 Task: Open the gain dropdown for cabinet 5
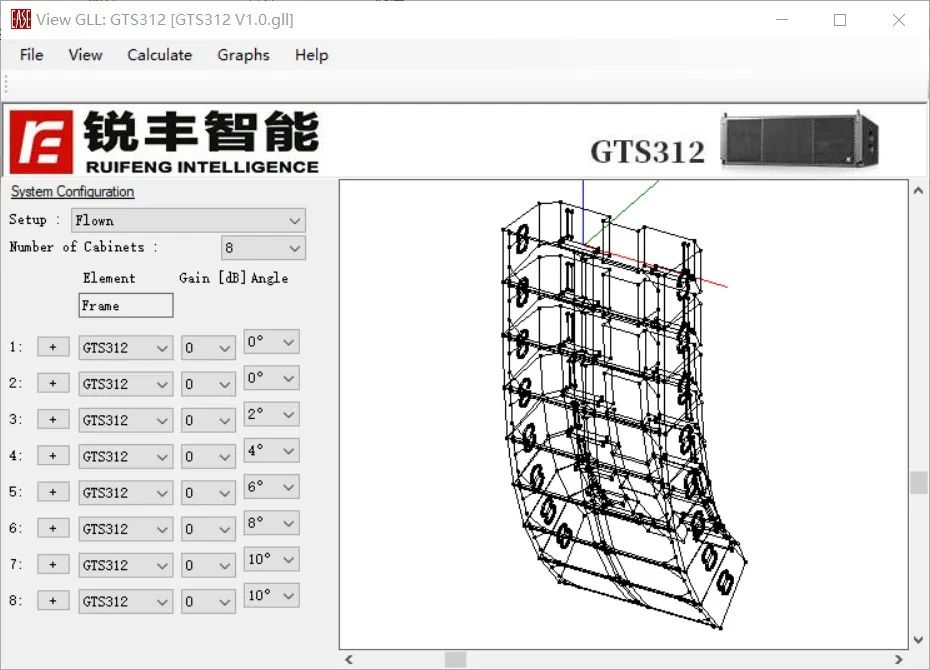point(208,493)
